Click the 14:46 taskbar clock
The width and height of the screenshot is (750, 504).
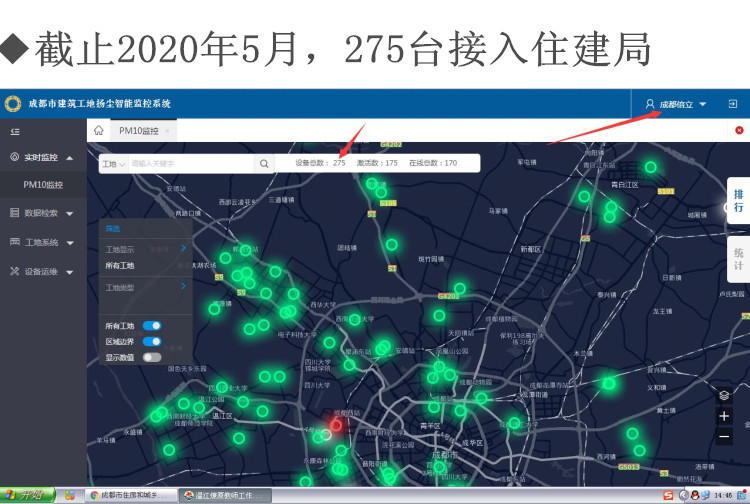coord(723,495)
